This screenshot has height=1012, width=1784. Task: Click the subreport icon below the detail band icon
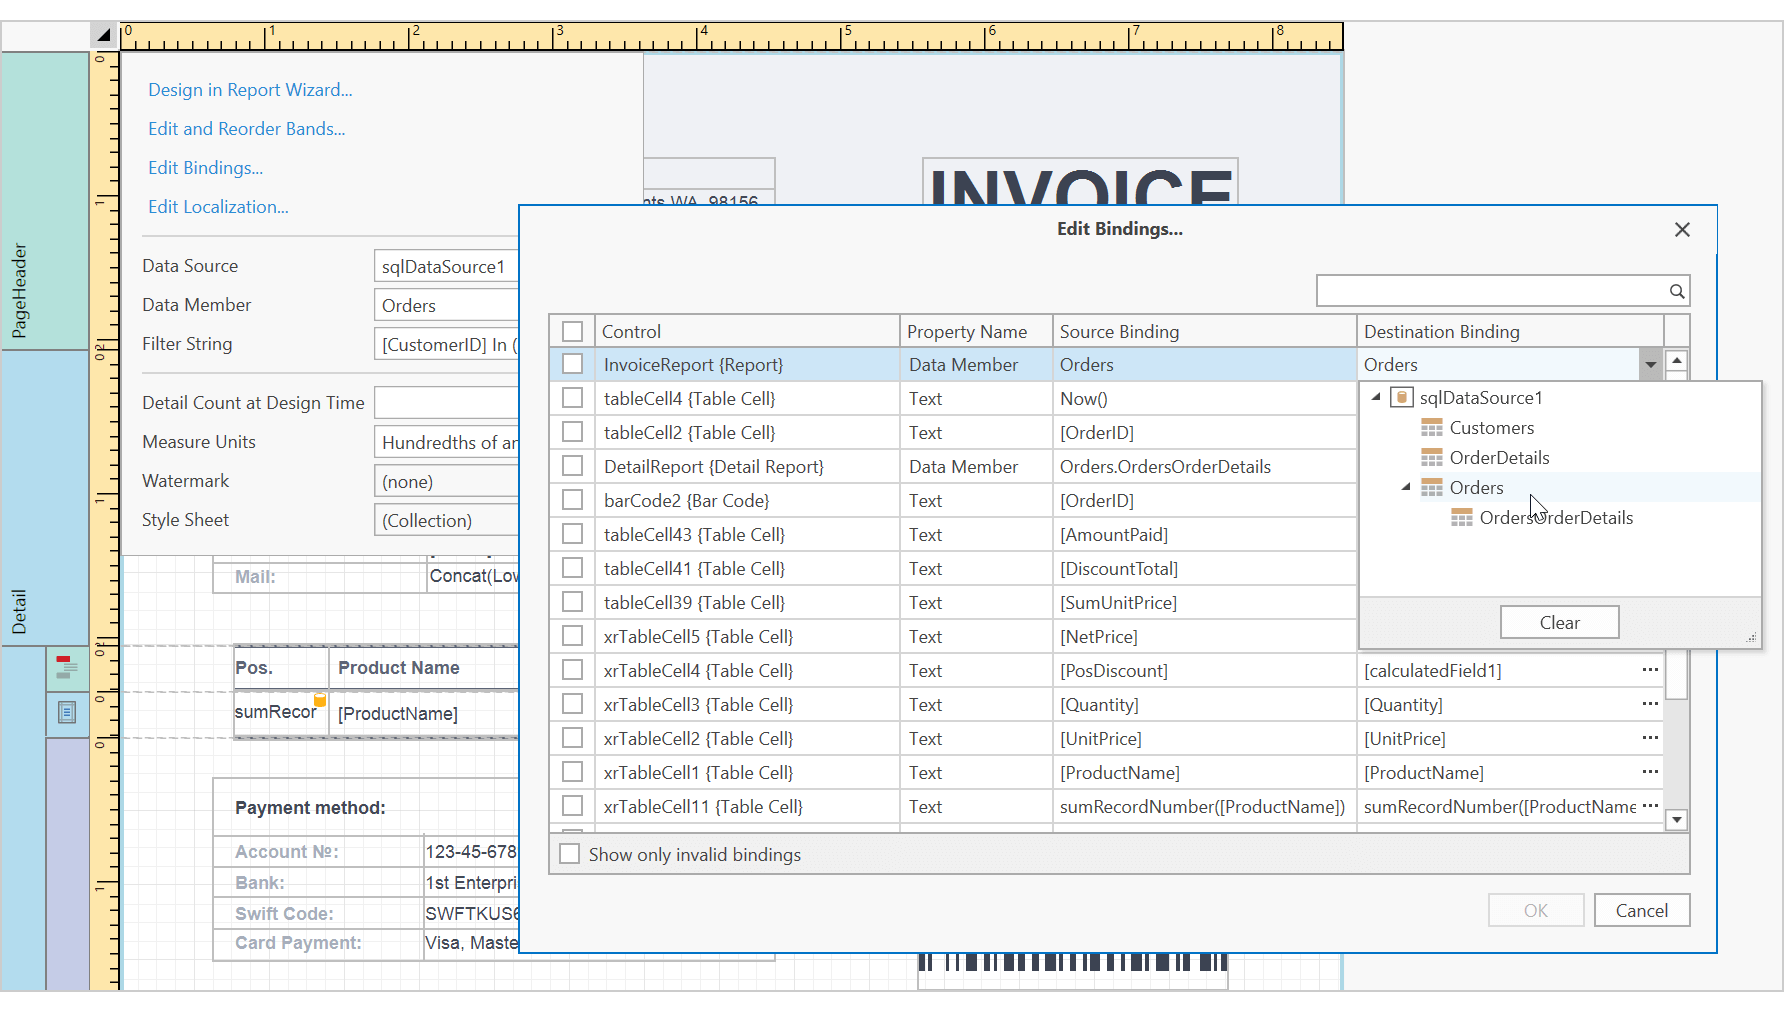67,712
